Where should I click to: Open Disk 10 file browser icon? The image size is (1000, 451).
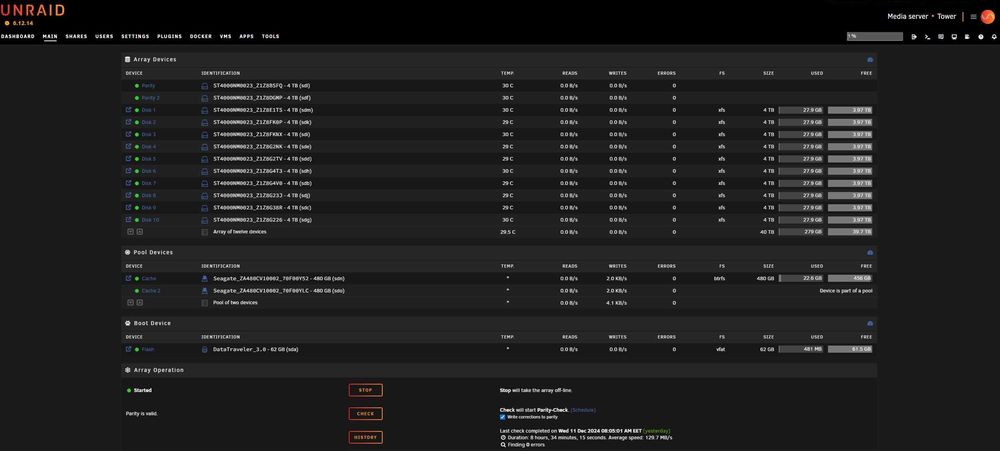tap(128, 219)
